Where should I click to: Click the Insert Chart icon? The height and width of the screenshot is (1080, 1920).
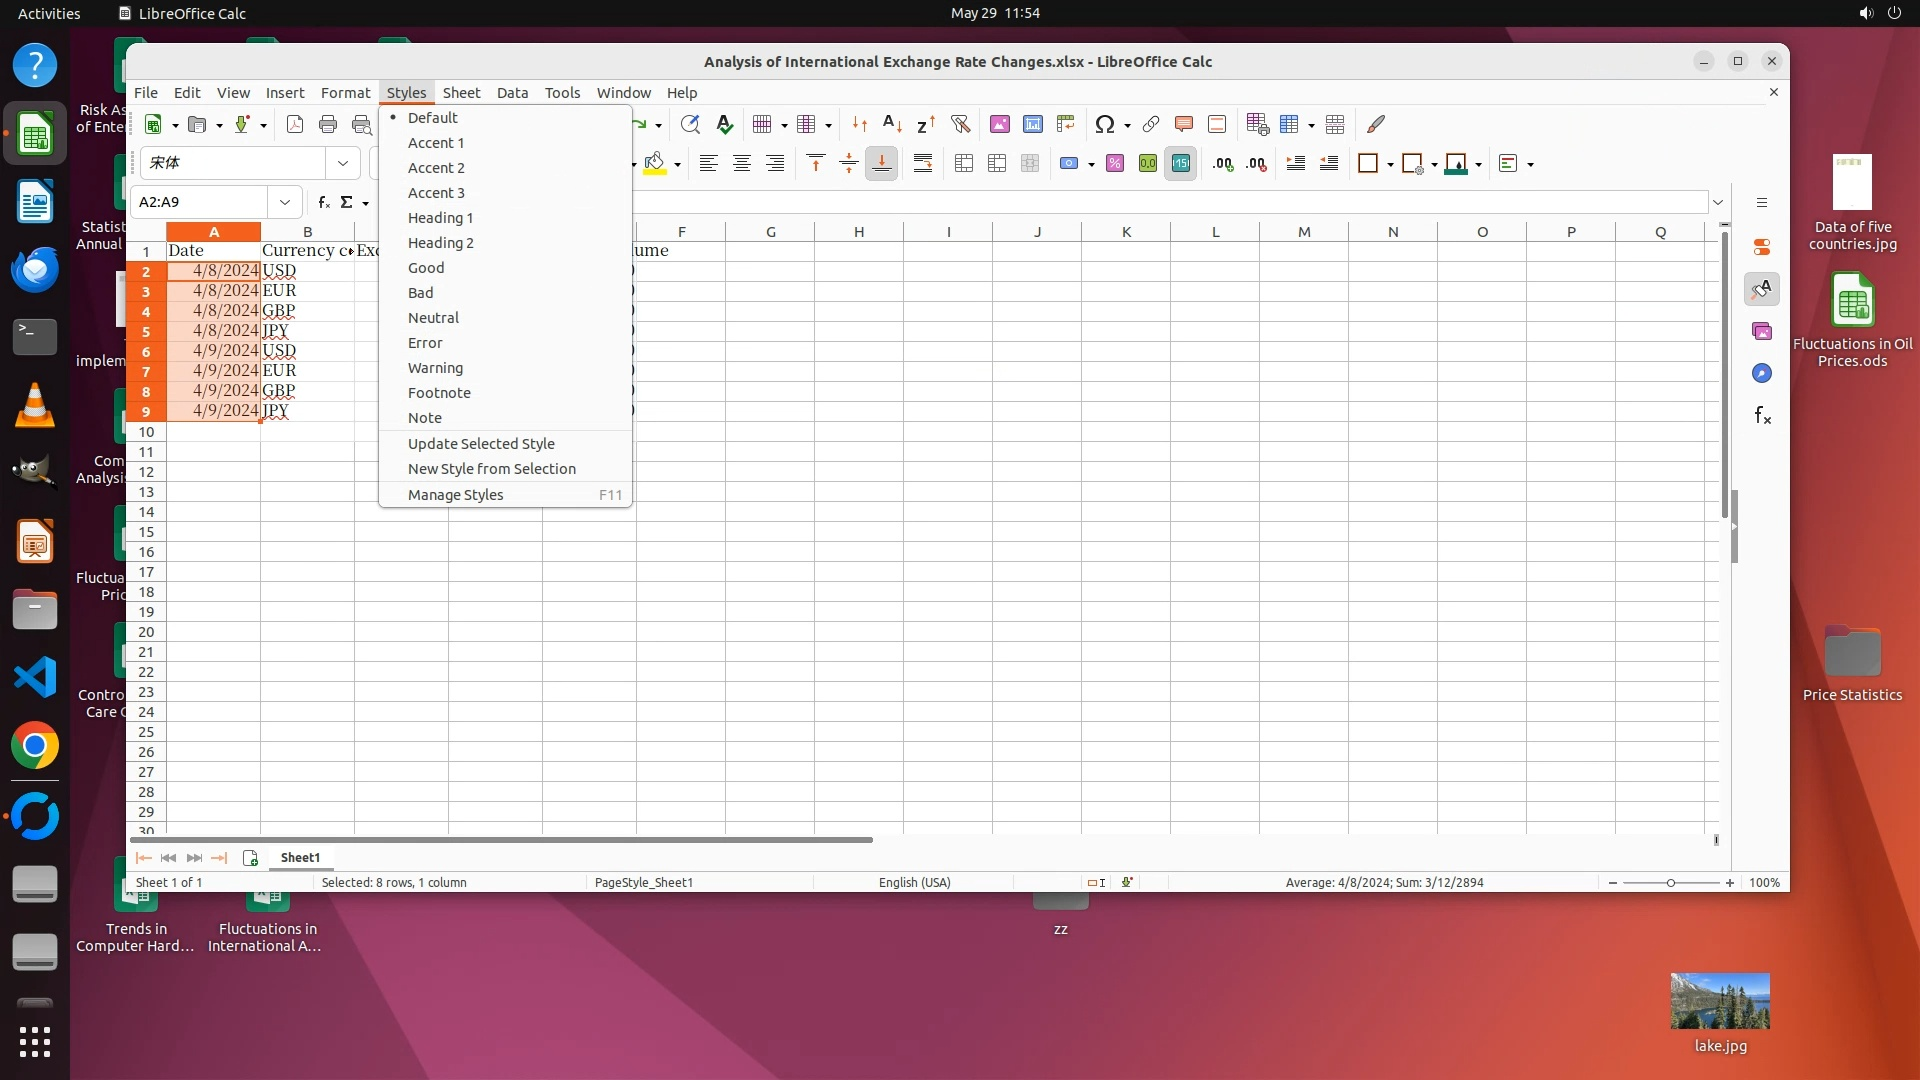point(1032,124)
